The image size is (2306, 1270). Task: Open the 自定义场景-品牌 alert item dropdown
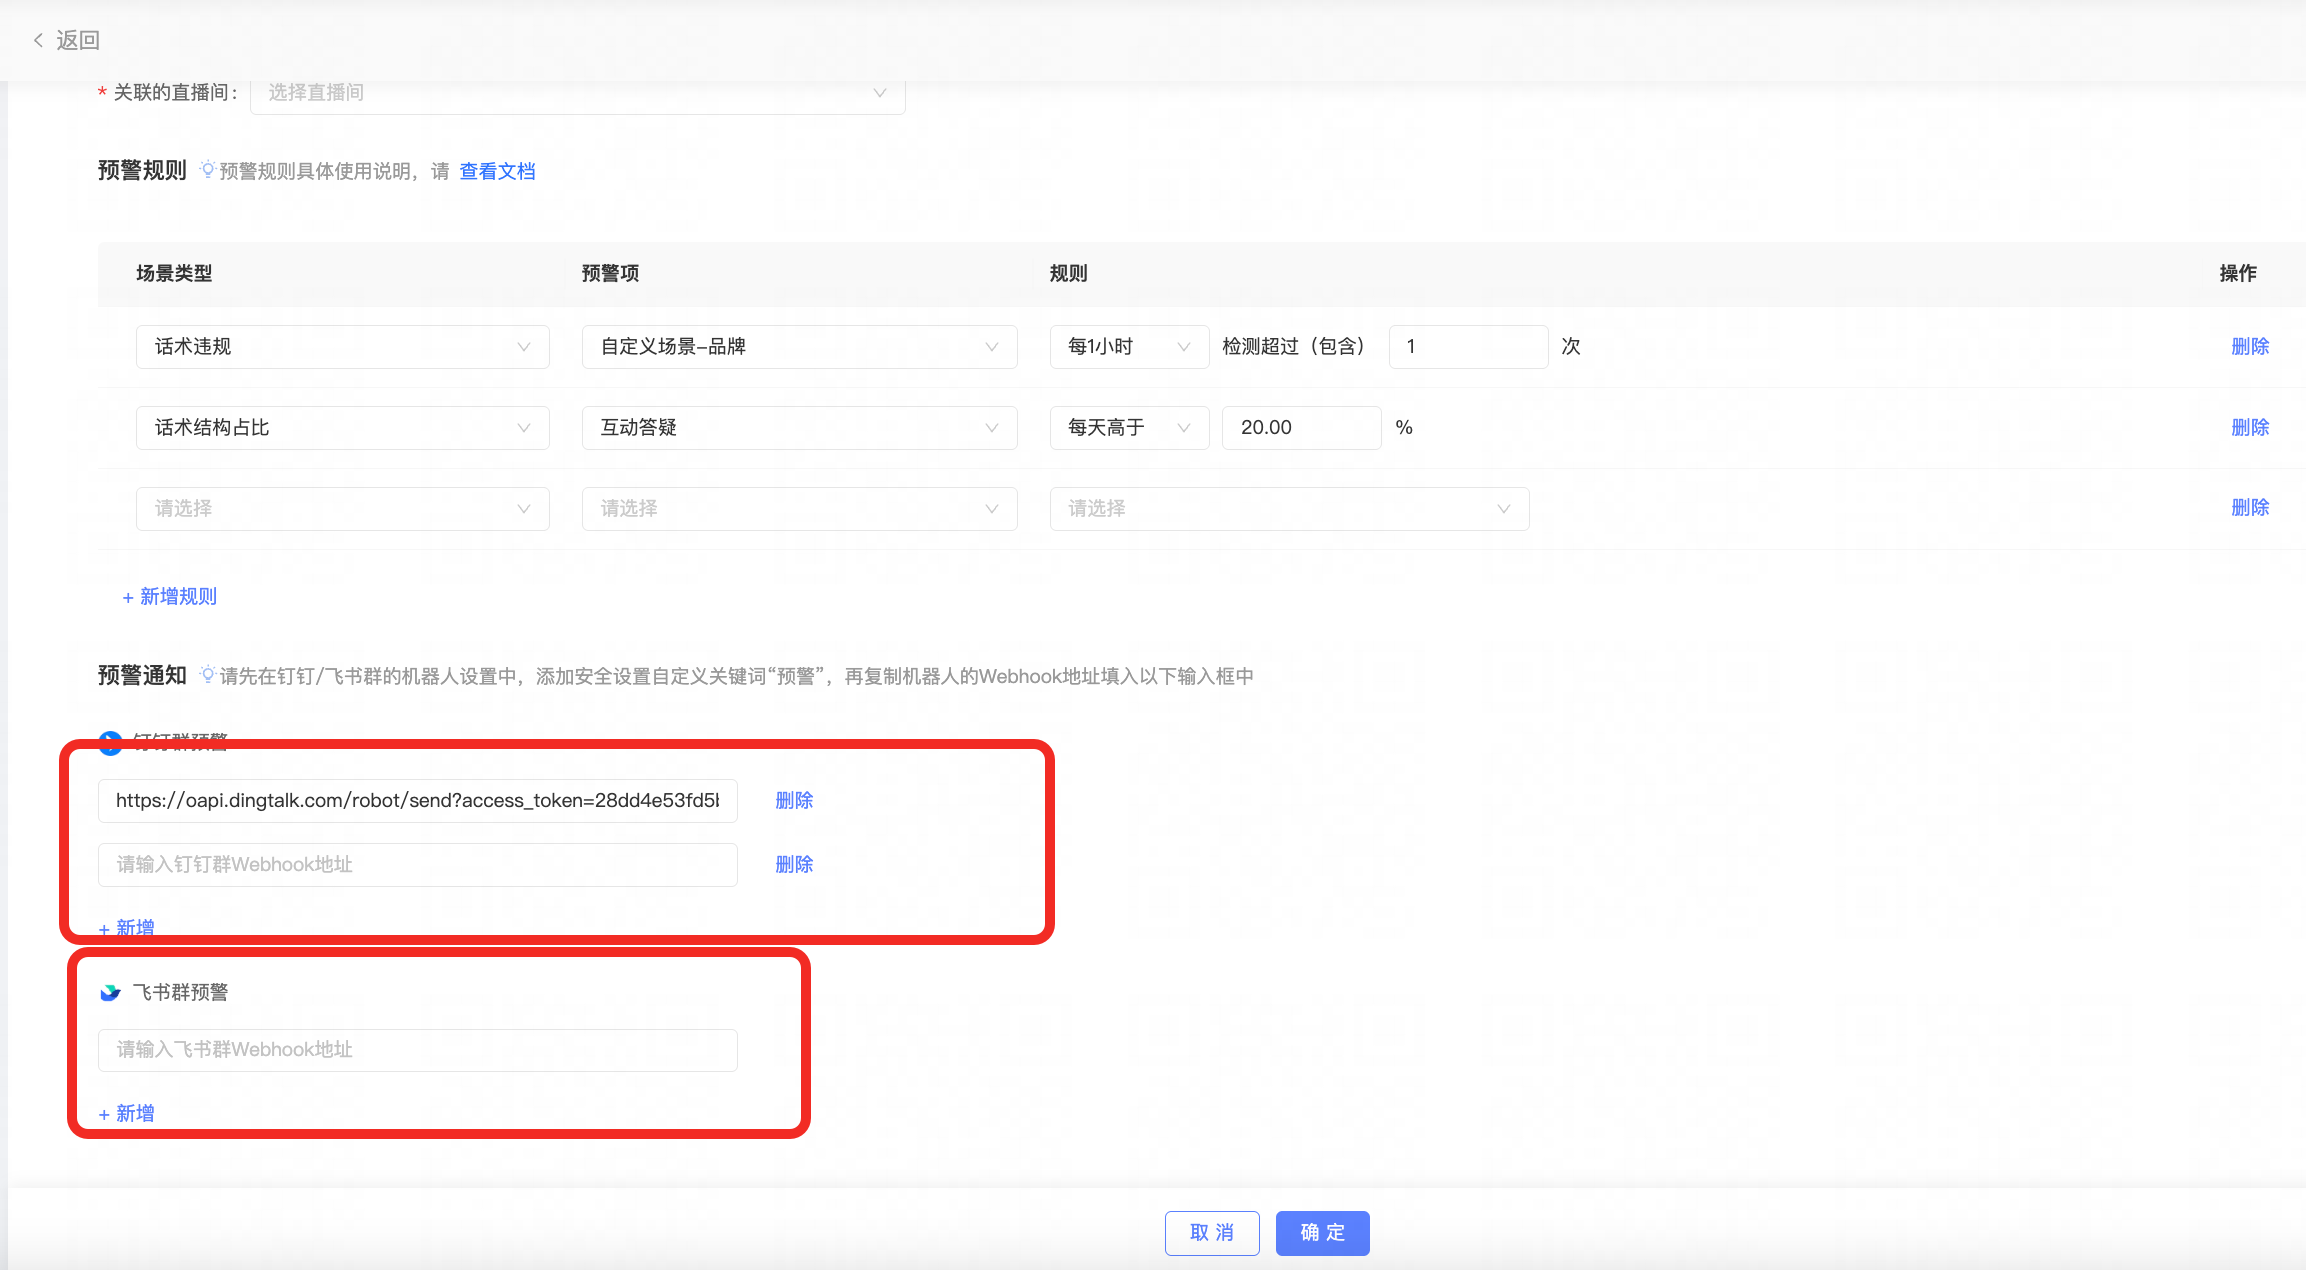pos(798,347)
